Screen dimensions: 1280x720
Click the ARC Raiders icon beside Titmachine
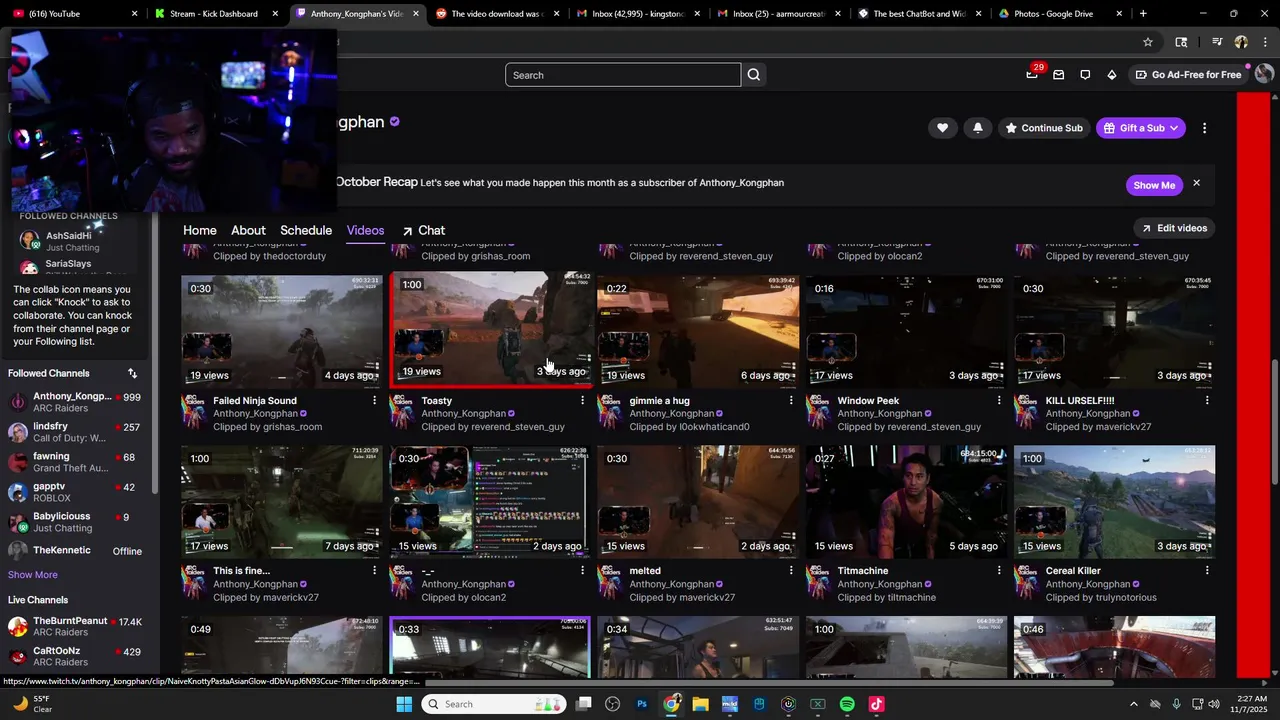coord(818,583)
